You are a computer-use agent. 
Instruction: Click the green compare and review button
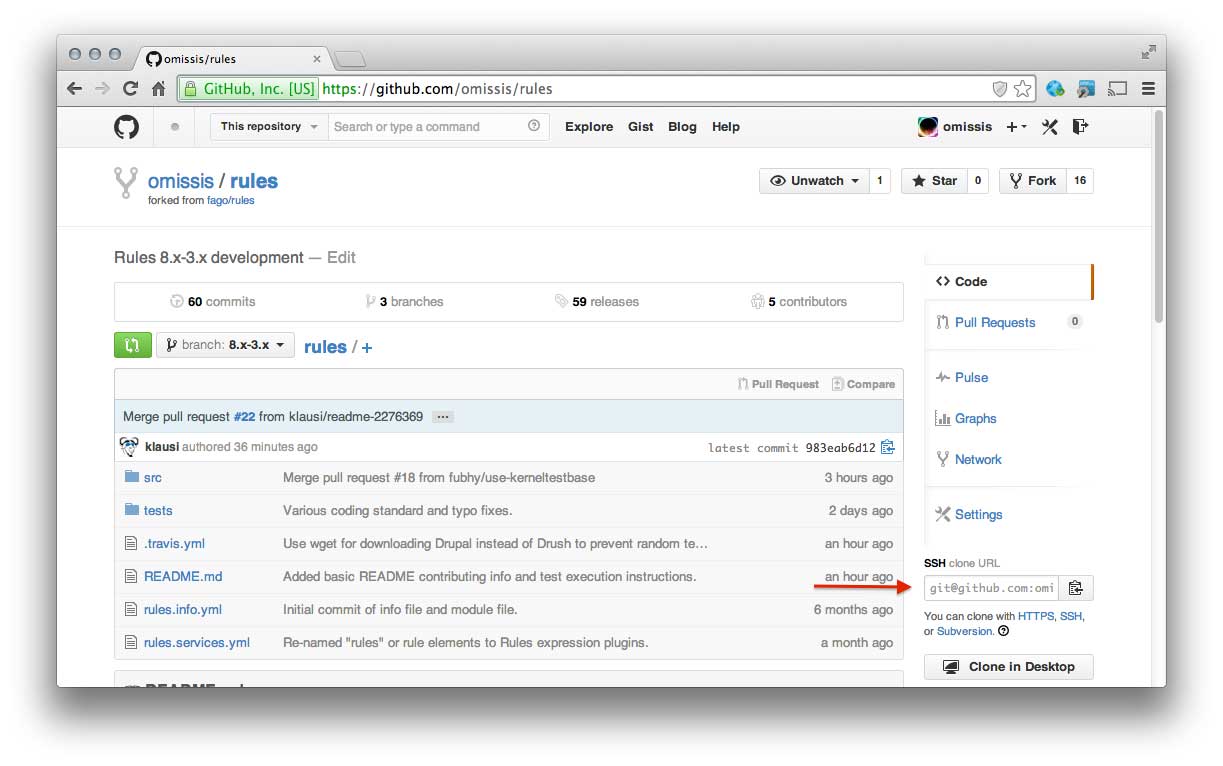point(133,345)
